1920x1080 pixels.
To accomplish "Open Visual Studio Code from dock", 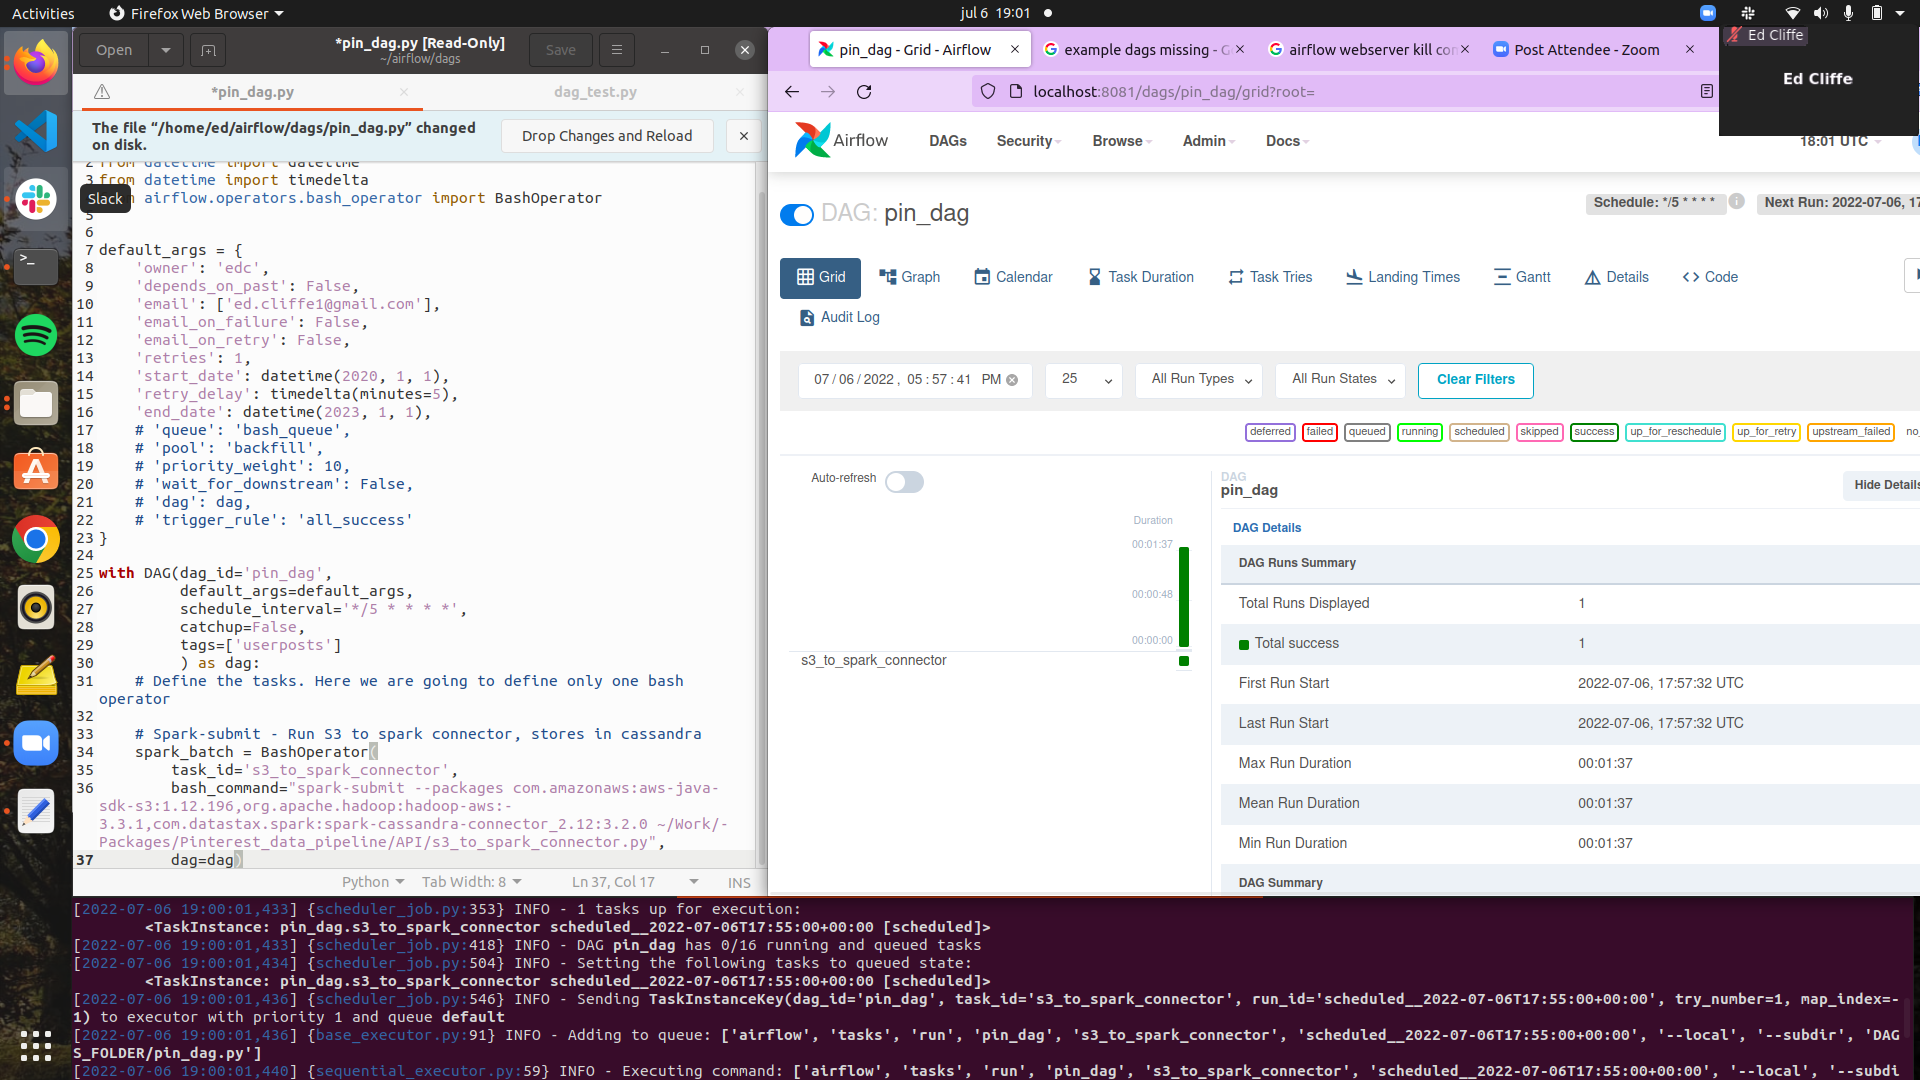I will coord(36,131).
